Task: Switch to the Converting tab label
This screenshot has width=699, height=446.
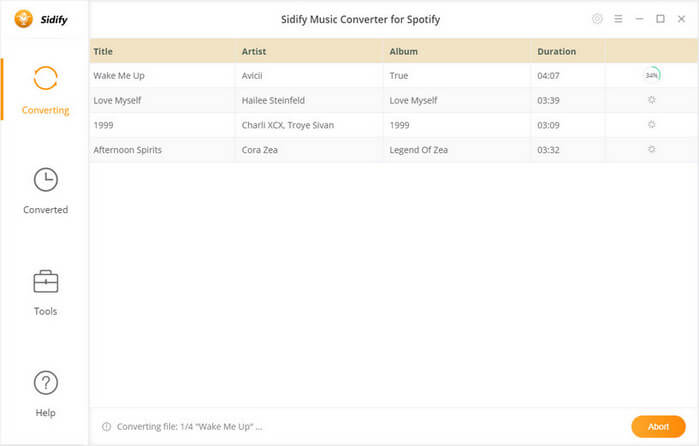Action: 45,110
